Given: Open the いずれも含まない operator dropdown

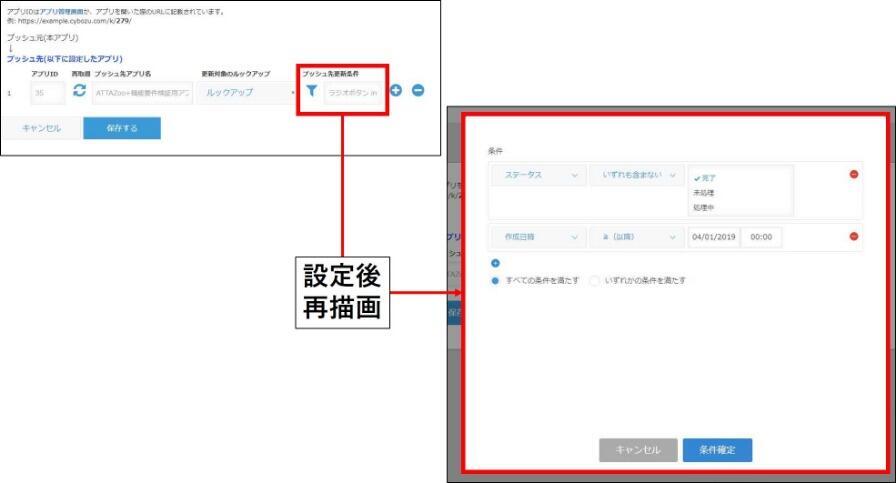Looking at the screenshot, I should (x=637, y=175).
